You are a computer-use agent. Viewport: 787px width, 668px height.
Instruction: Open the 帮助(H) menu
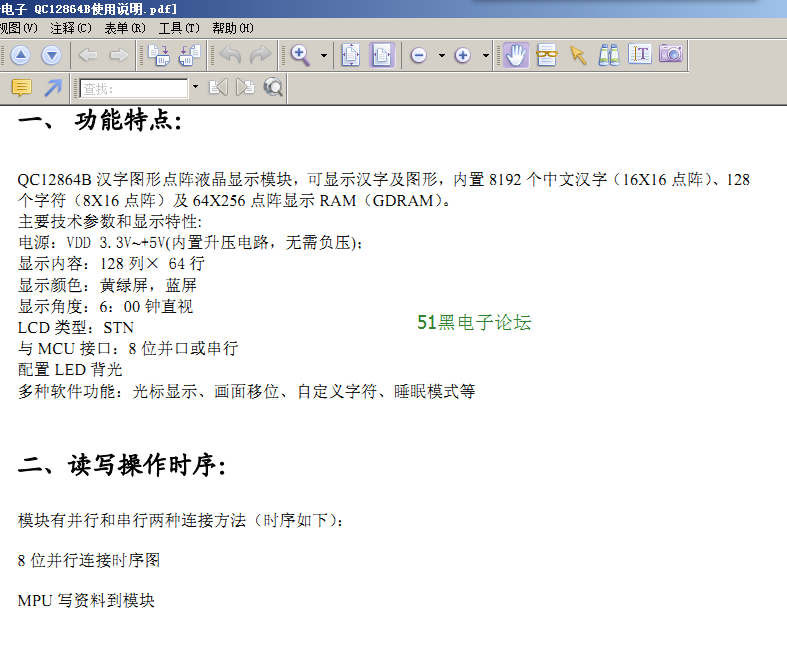click(x=233, y=27)
